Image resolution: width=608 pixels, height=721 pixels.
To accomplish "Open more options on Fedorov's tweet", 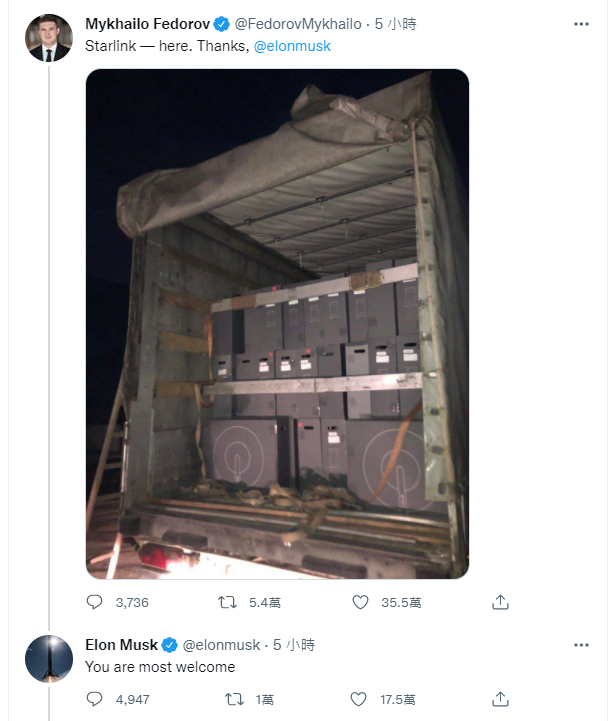I will 581,23.
